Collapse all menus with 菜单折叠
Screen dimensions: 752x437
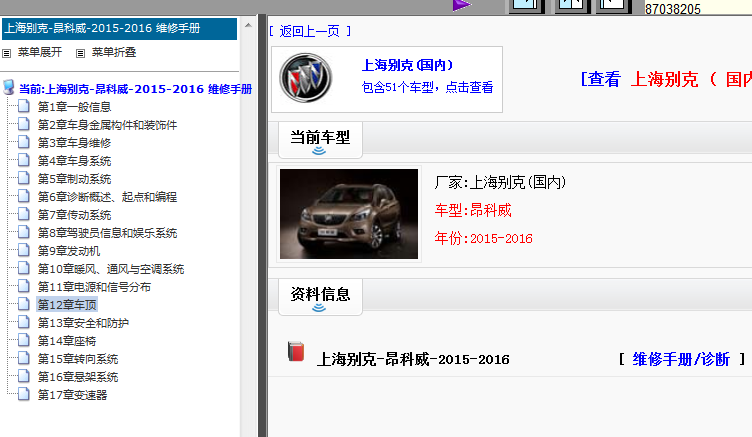(x=114, y=52)
